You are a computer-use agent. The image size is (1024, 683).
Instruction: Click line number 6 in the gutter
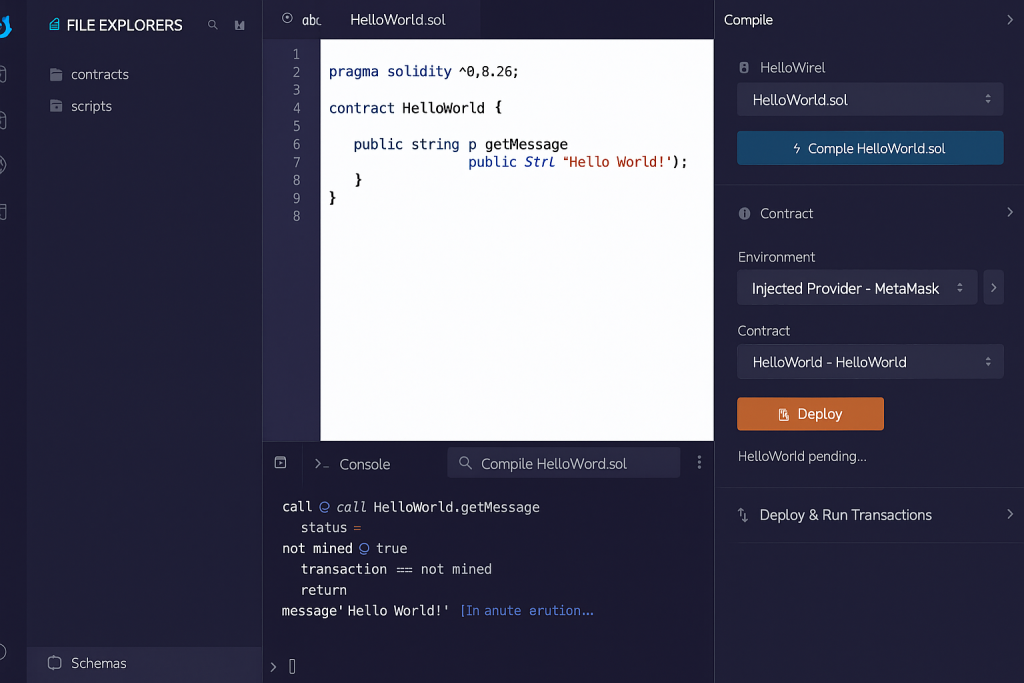coord(296,144)
